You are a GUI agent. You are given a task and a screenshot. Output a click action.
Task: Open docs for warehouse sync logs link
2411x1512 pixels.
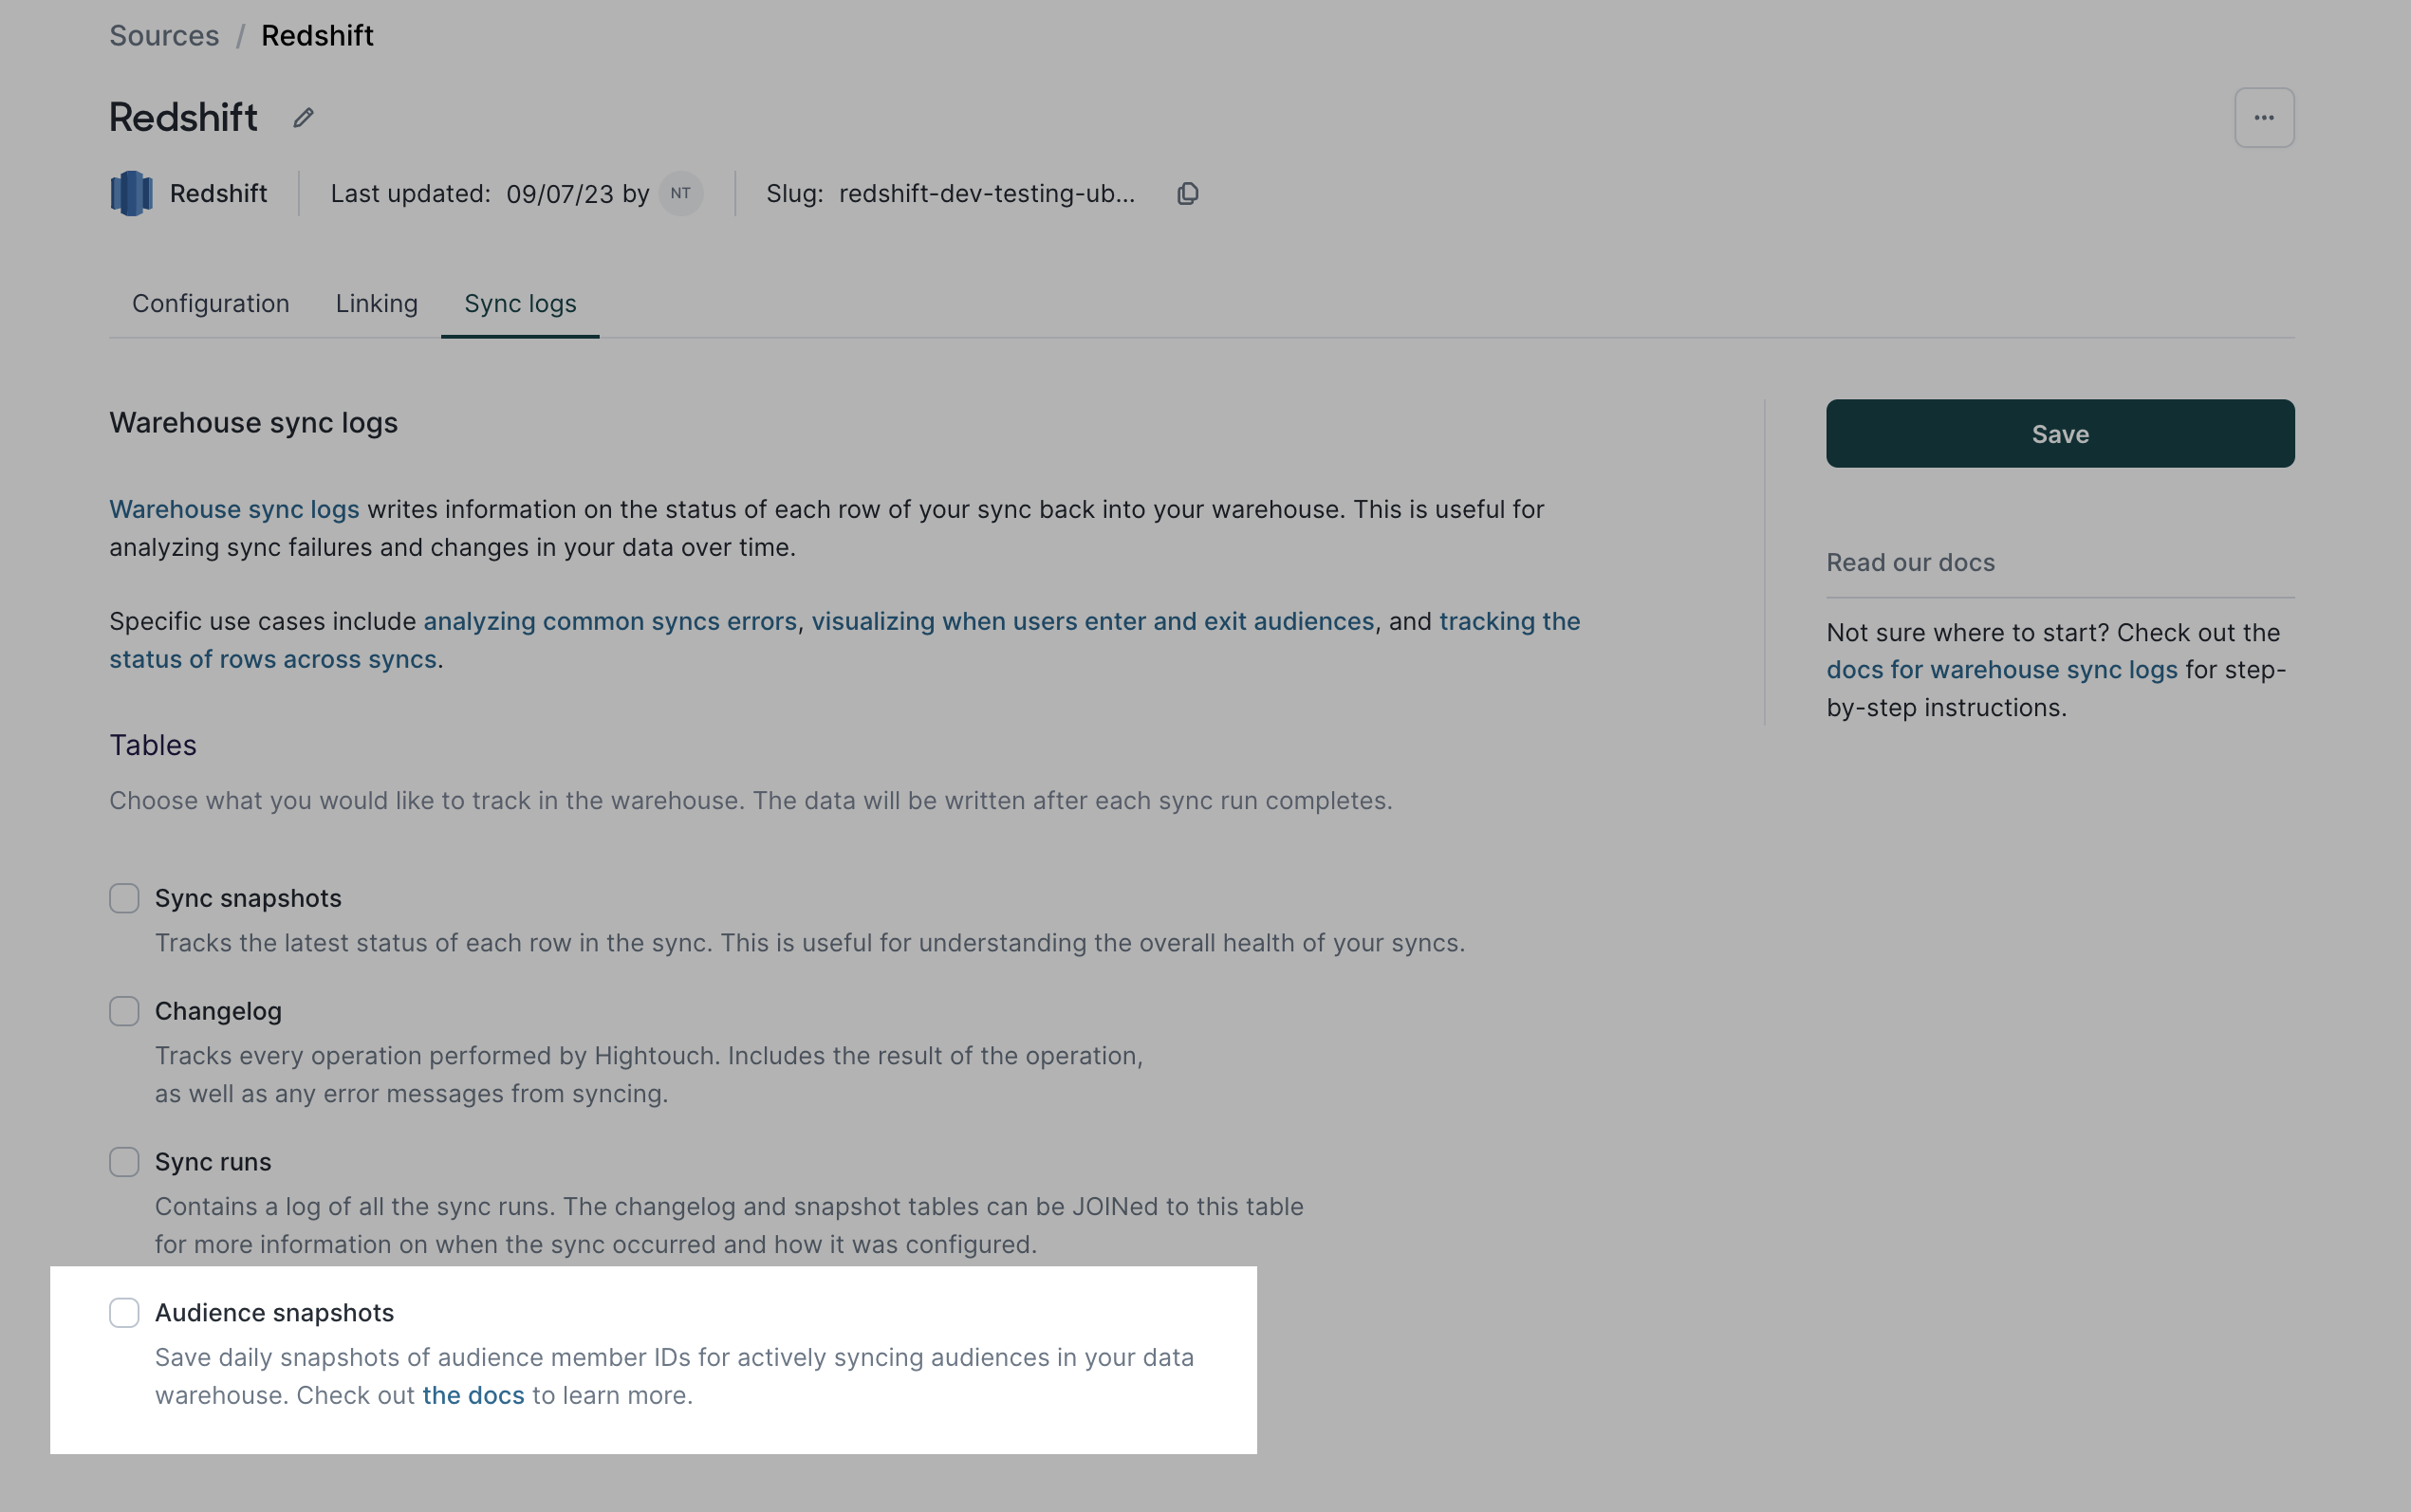[2001, 670]
